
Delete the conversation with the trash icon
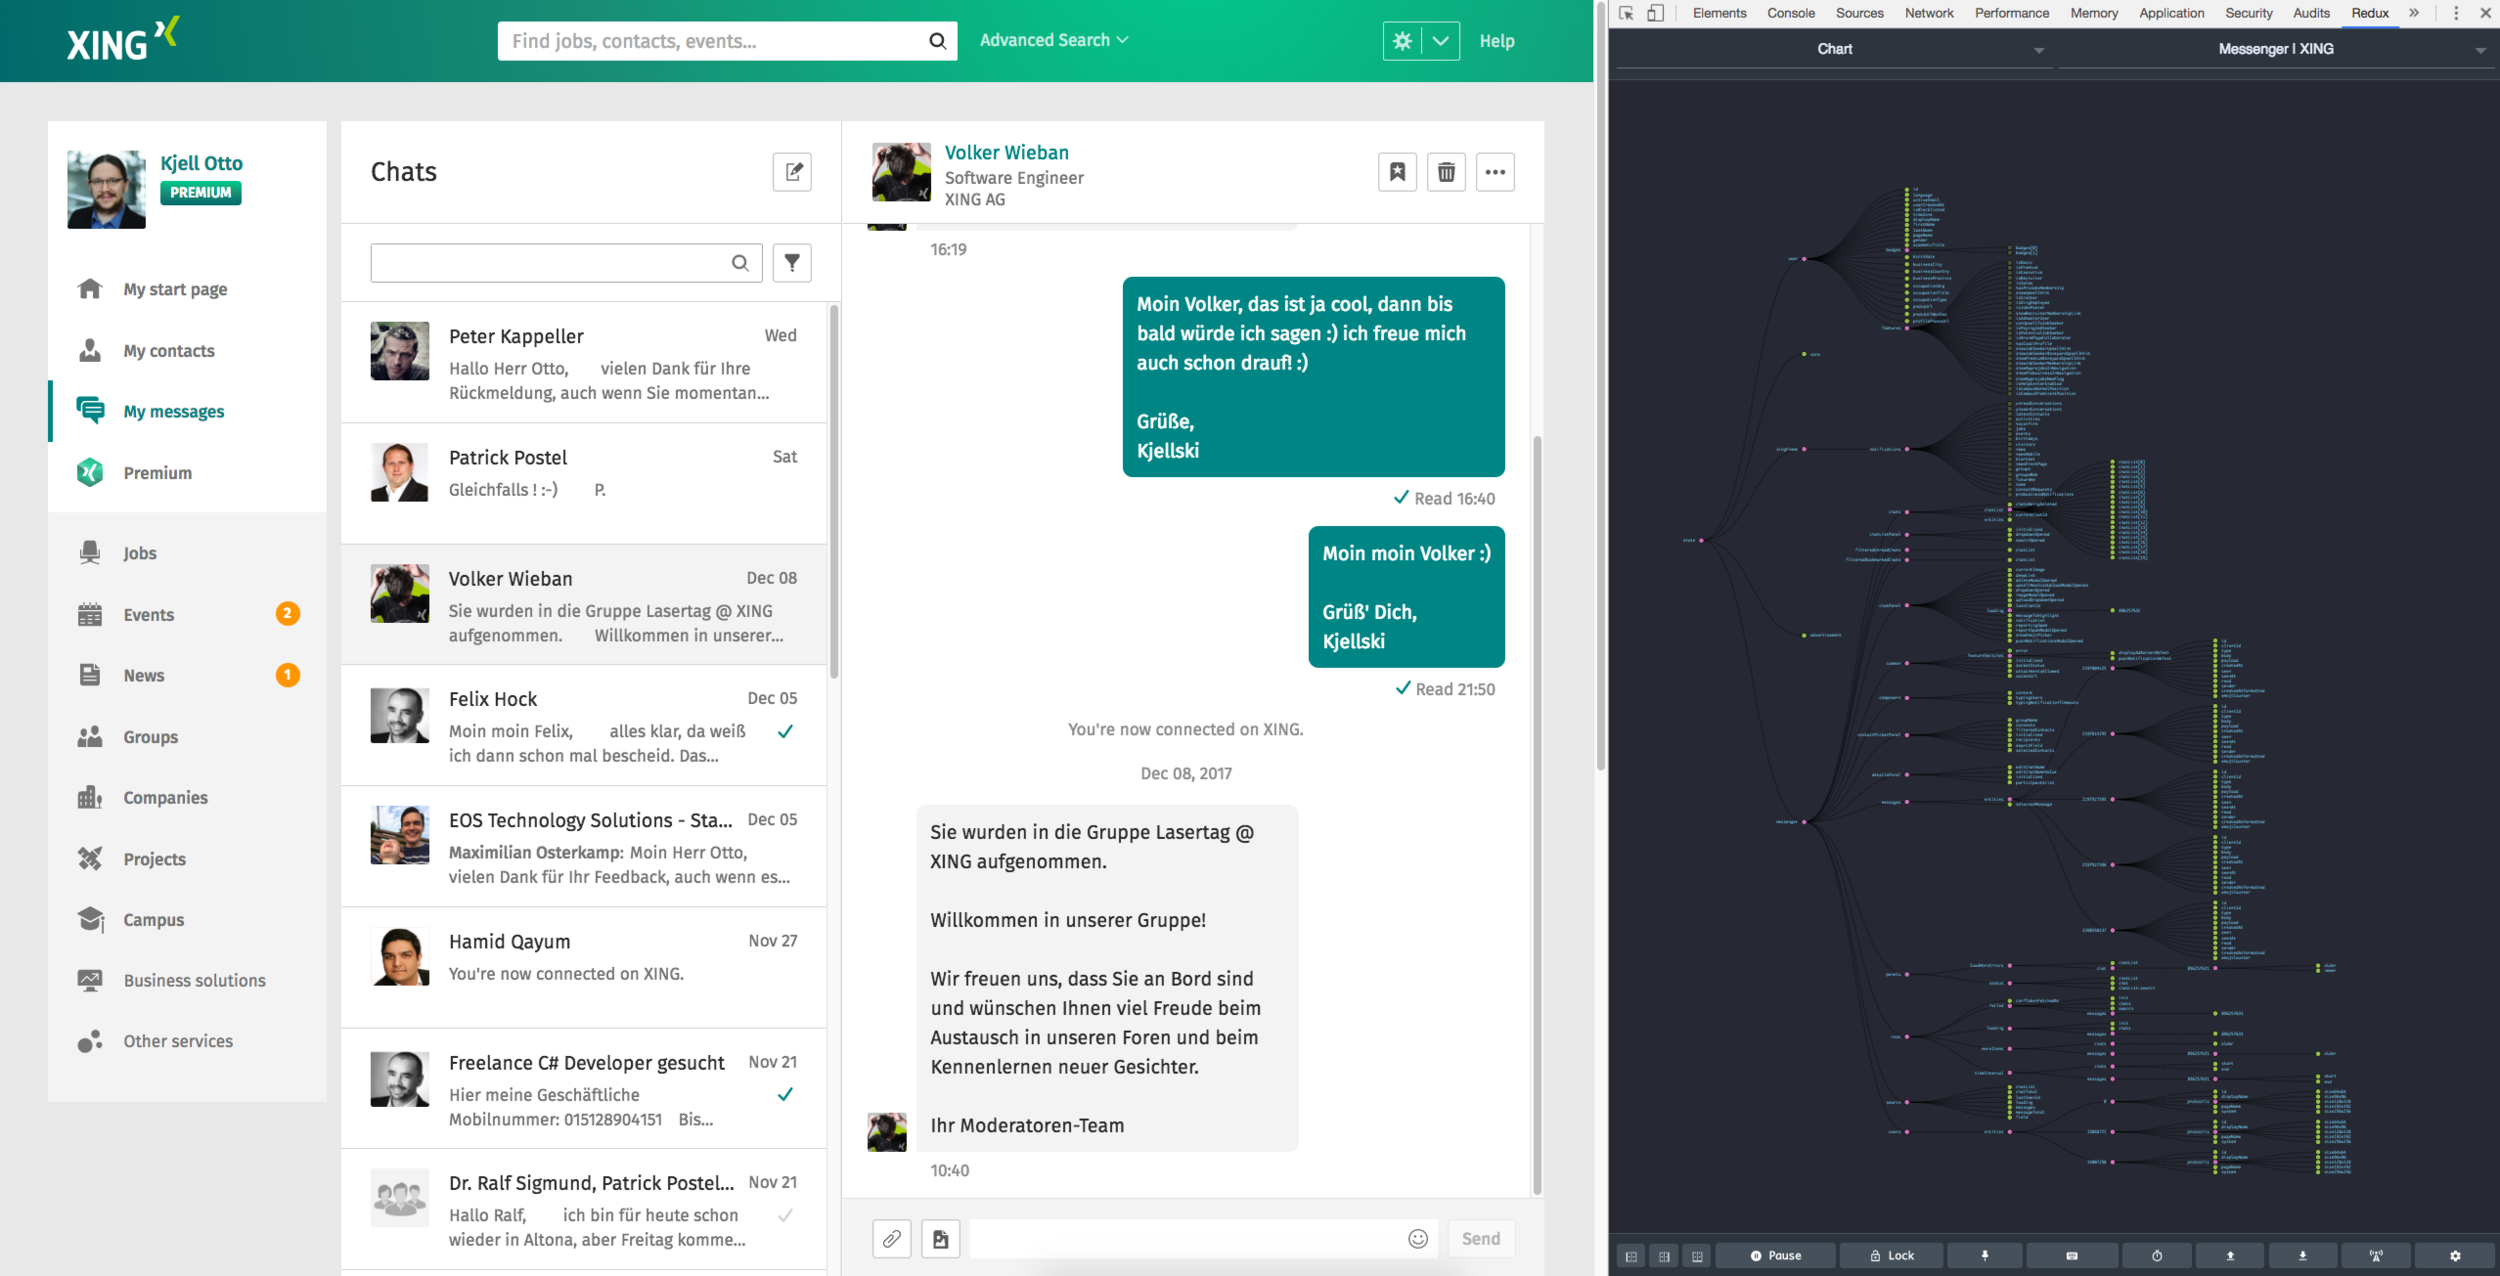pos(1446,172)
